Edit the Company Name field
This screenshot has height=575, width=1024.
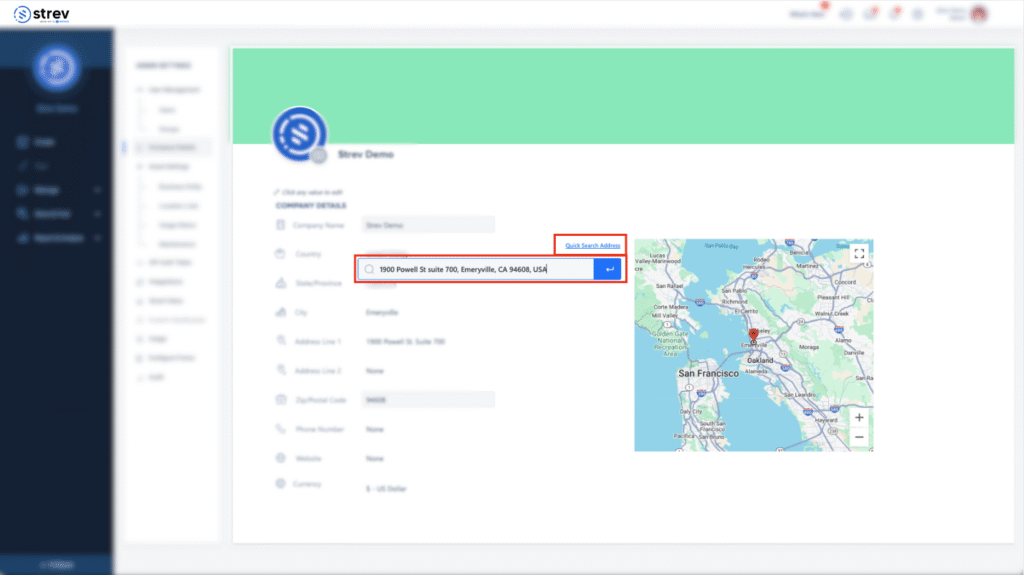[428, 226]
